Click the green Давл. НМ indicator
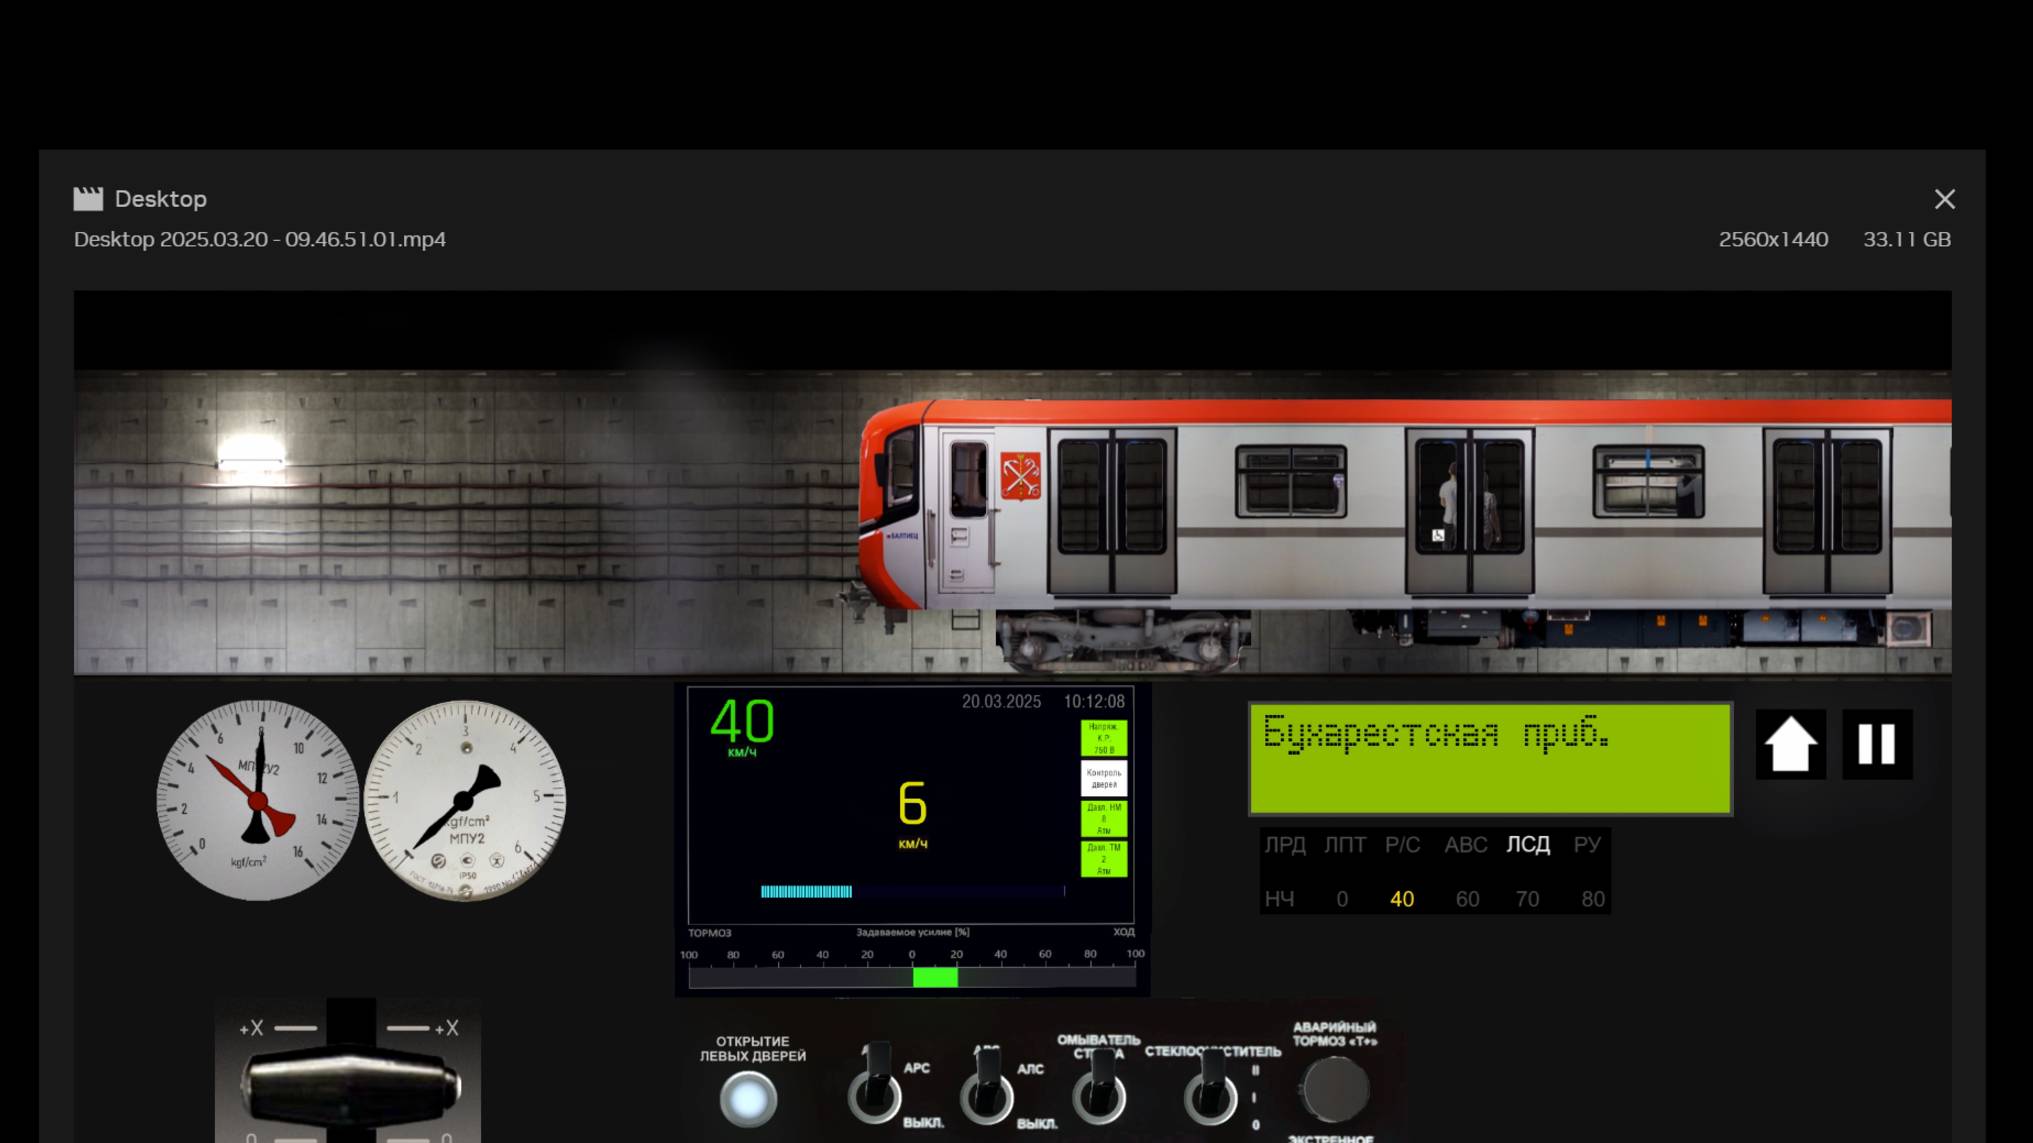 click(x=1103, y=819)
